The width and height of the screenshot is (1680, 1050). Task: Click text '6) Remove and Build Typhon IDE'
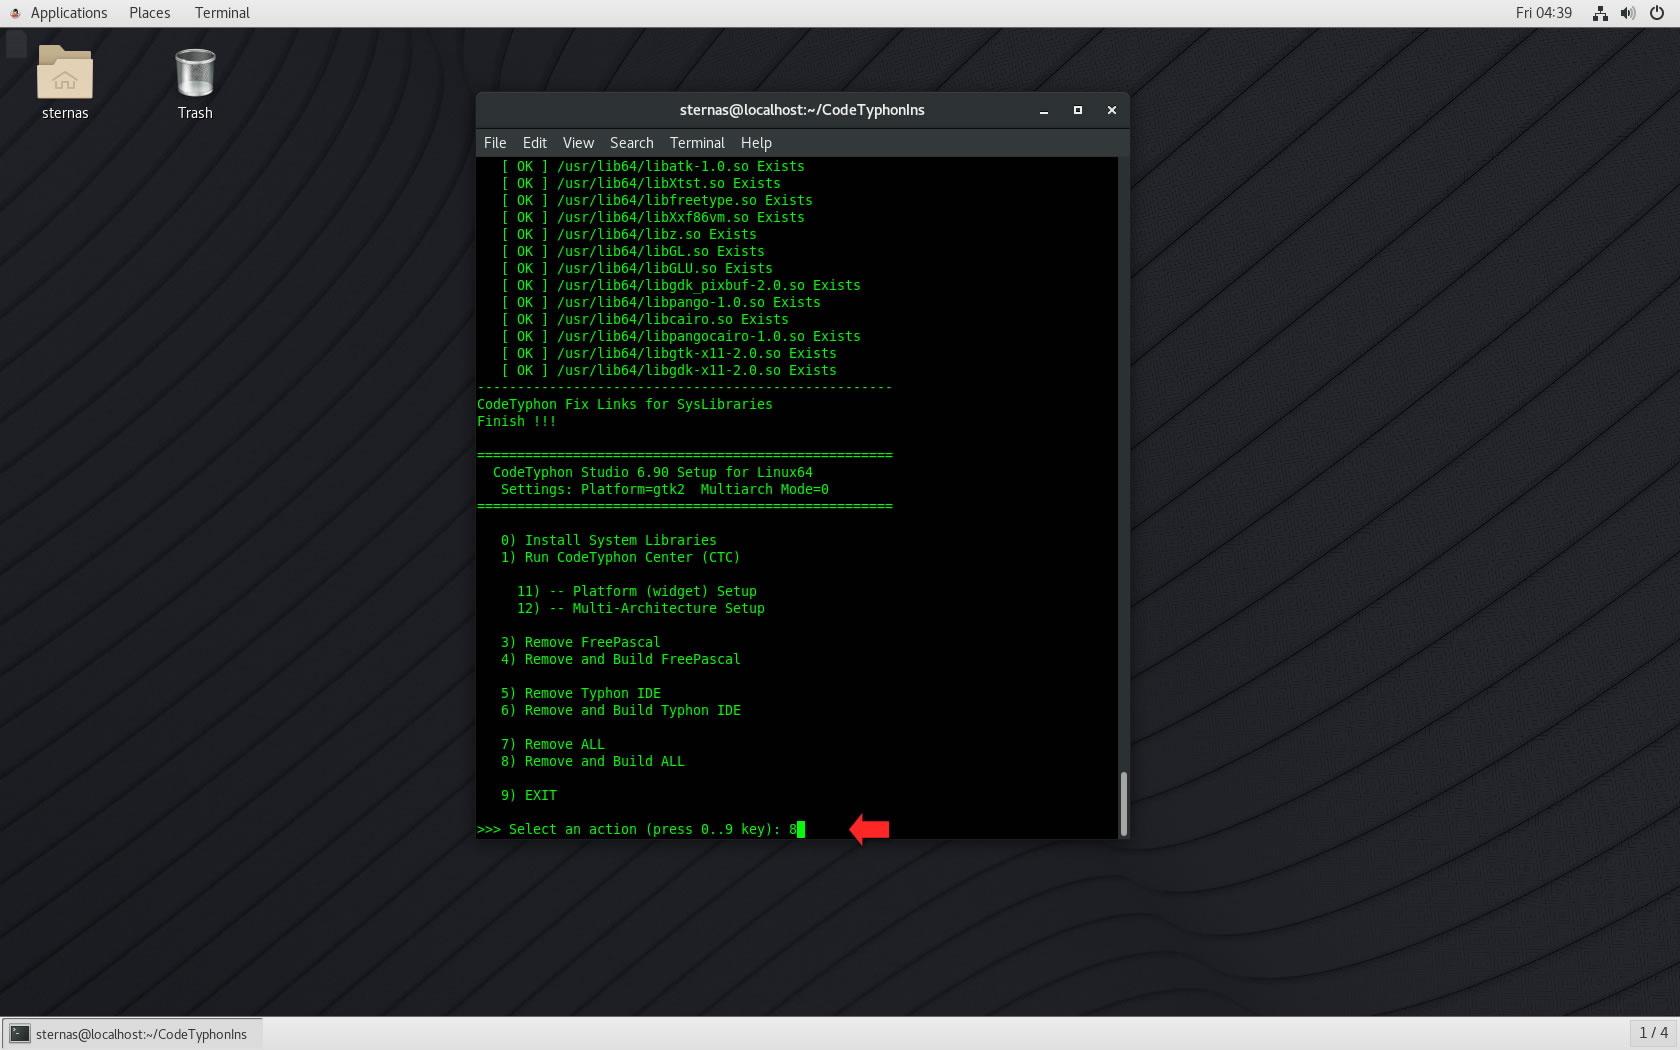pos(621,710)
